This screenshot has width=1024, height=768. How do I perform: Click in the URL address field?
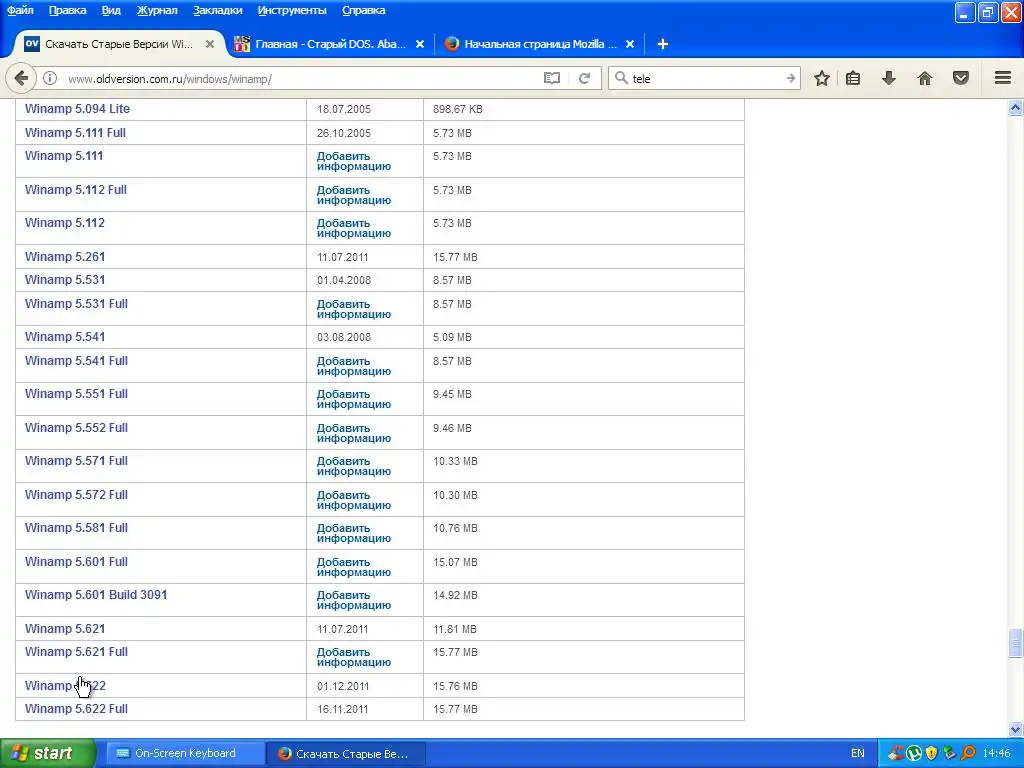click(300, 78)
